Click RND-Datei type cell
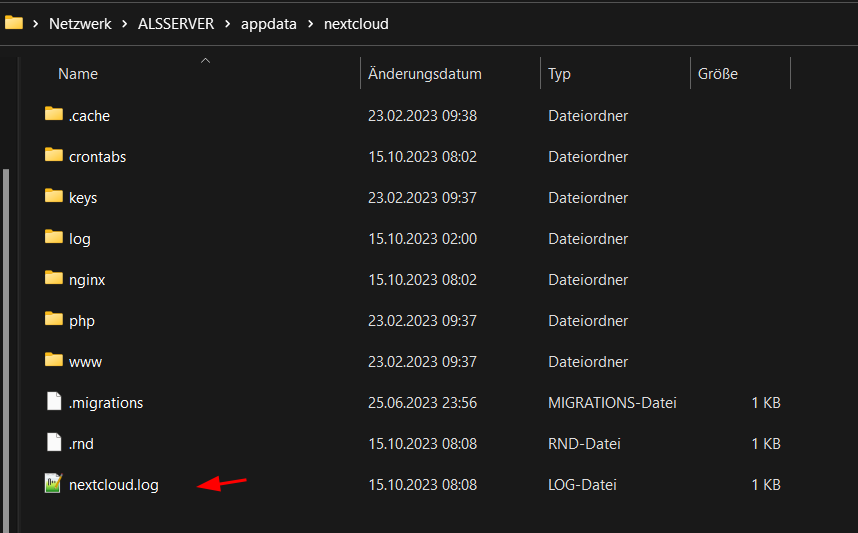The height and width of the screenshot is (533, 858). [x=584, y=444]
